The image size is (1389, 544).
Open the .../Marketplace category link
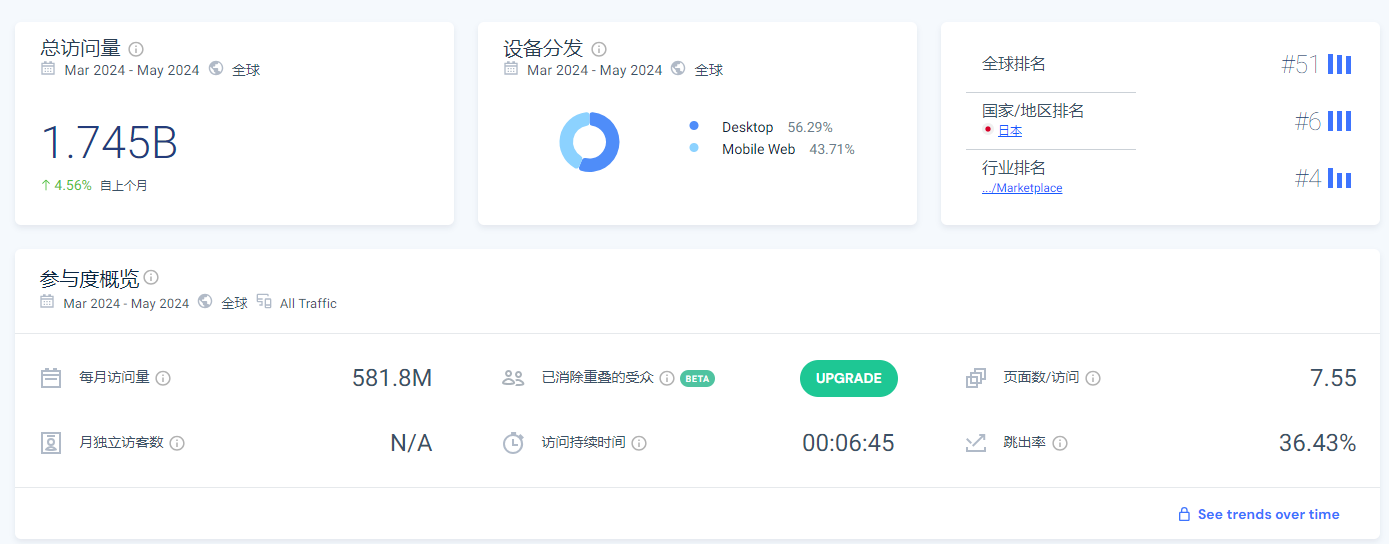1022,188
